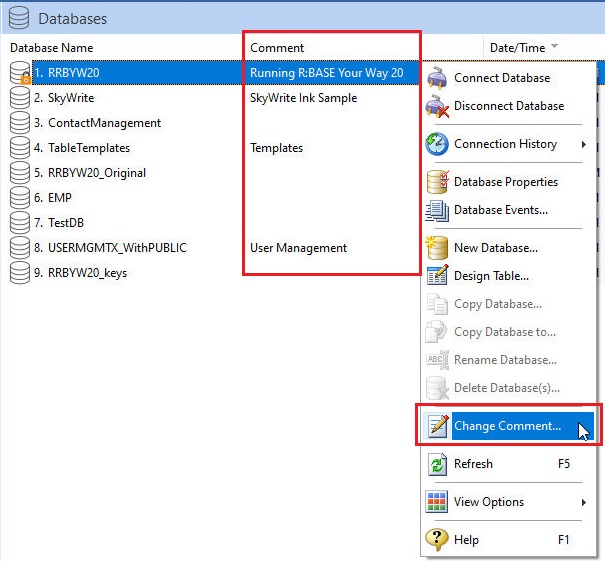Select New Database... menu entry
The height and width of the screenshot is (561, 605).
(x=509, y=248)
